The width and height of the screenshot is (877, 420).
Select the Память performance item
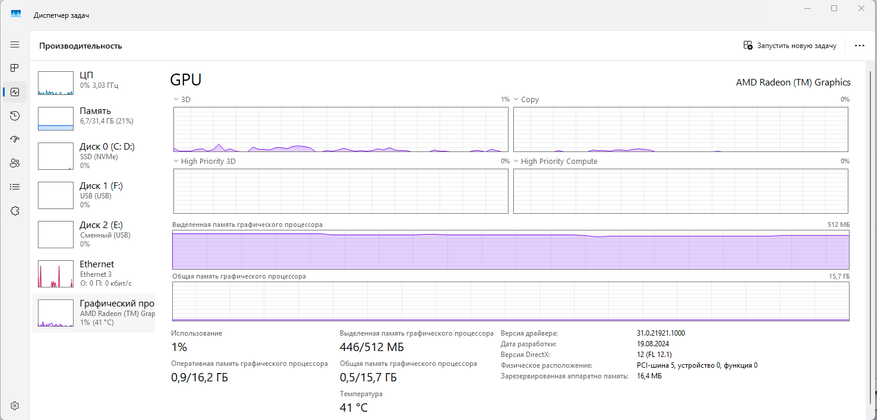(x=95, y=116)
